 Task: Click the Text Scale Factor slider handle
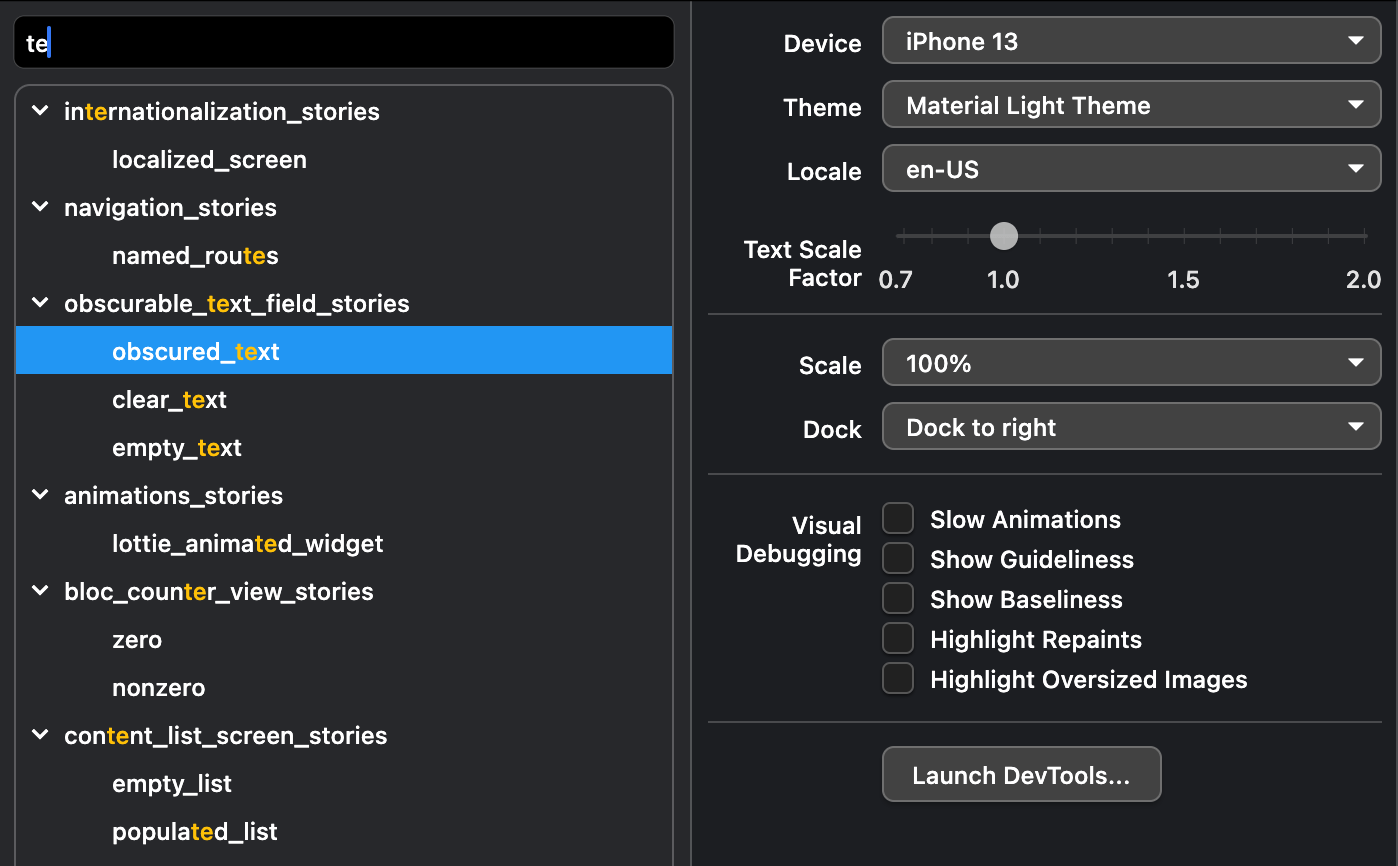1003,236
